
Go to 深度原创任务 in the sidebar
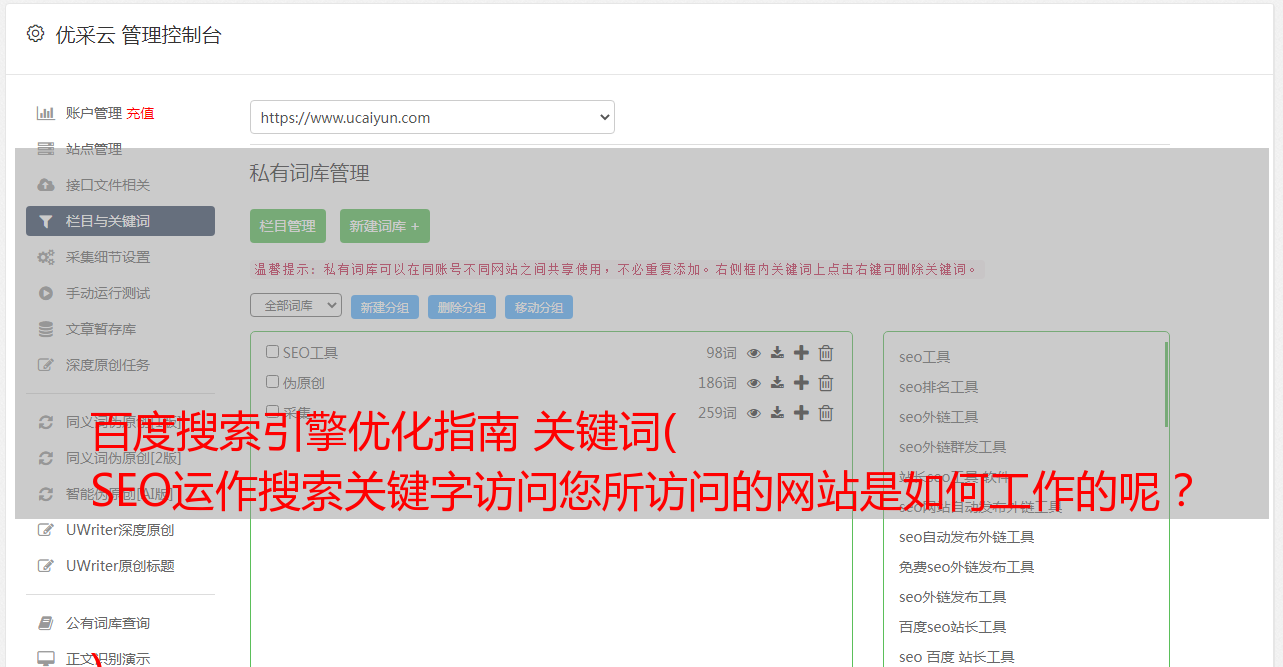[x=108, y=365]
